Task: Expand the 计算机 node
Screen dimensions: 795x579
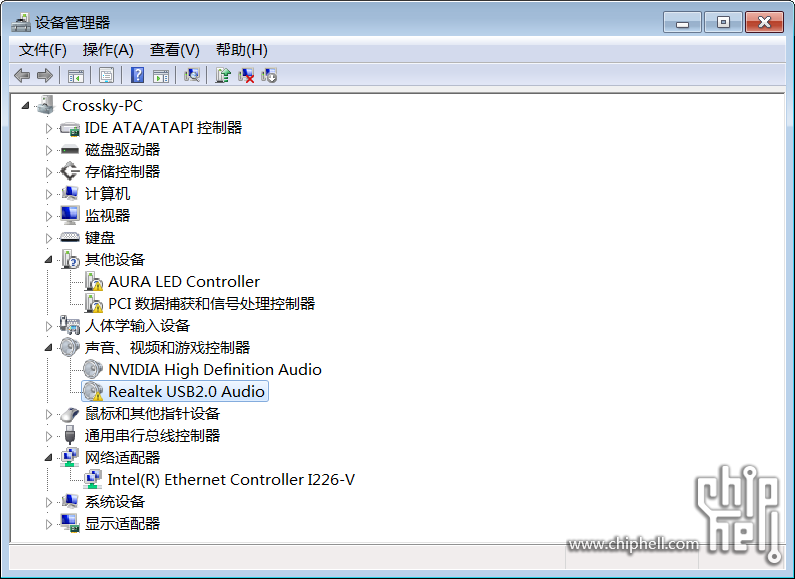Action: point(49,194)
